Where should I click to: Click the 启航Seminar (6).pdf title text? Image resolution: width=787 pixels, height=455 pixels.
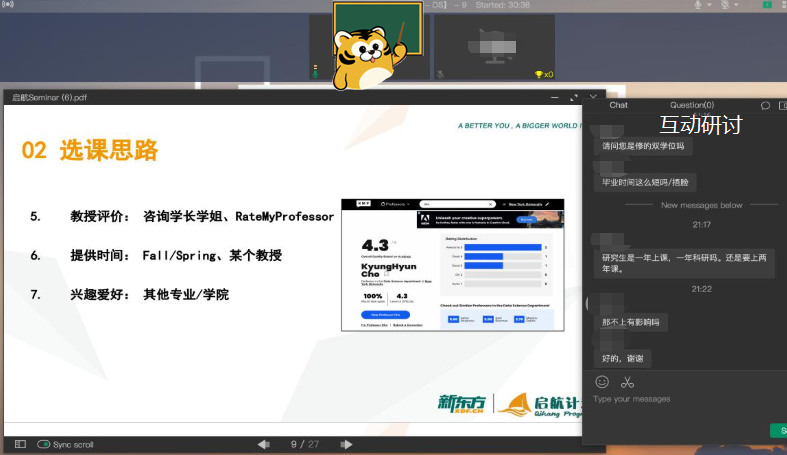tap(49, 97)
